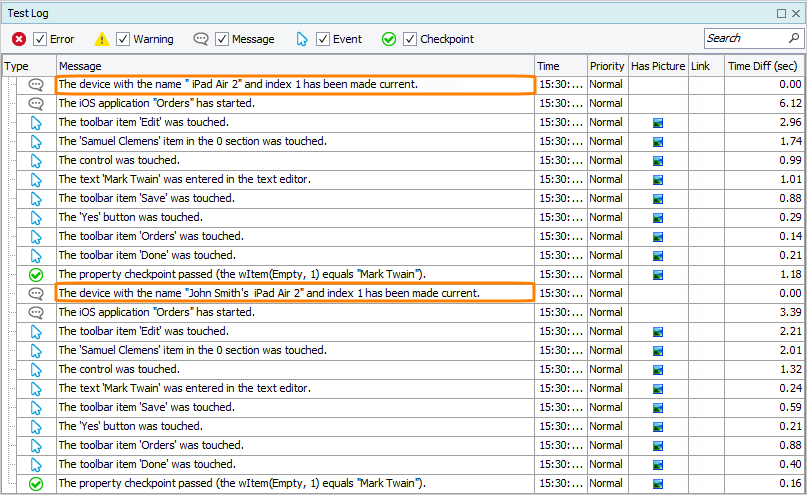Click the Event cursor filter icon
This screenshot has width=807, height=495.
(302, 39)
